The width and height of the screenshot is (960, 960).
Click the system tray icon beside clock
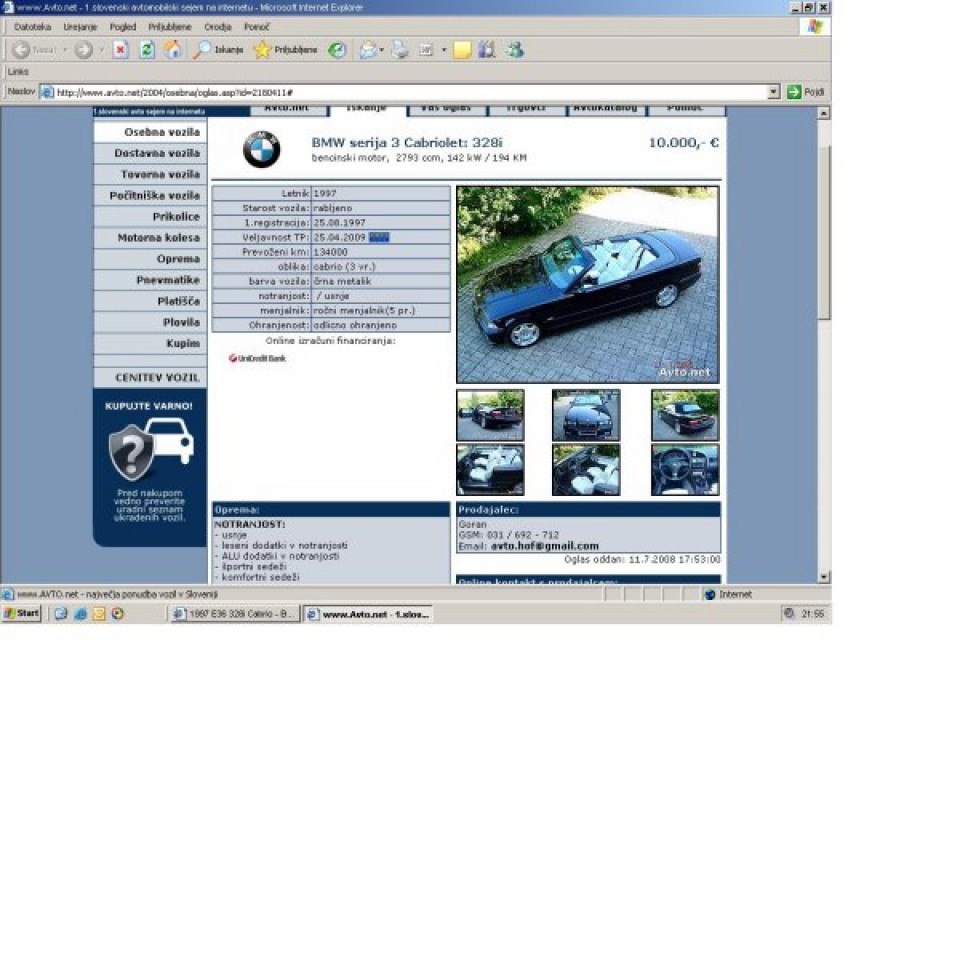(x=789, y=613)
